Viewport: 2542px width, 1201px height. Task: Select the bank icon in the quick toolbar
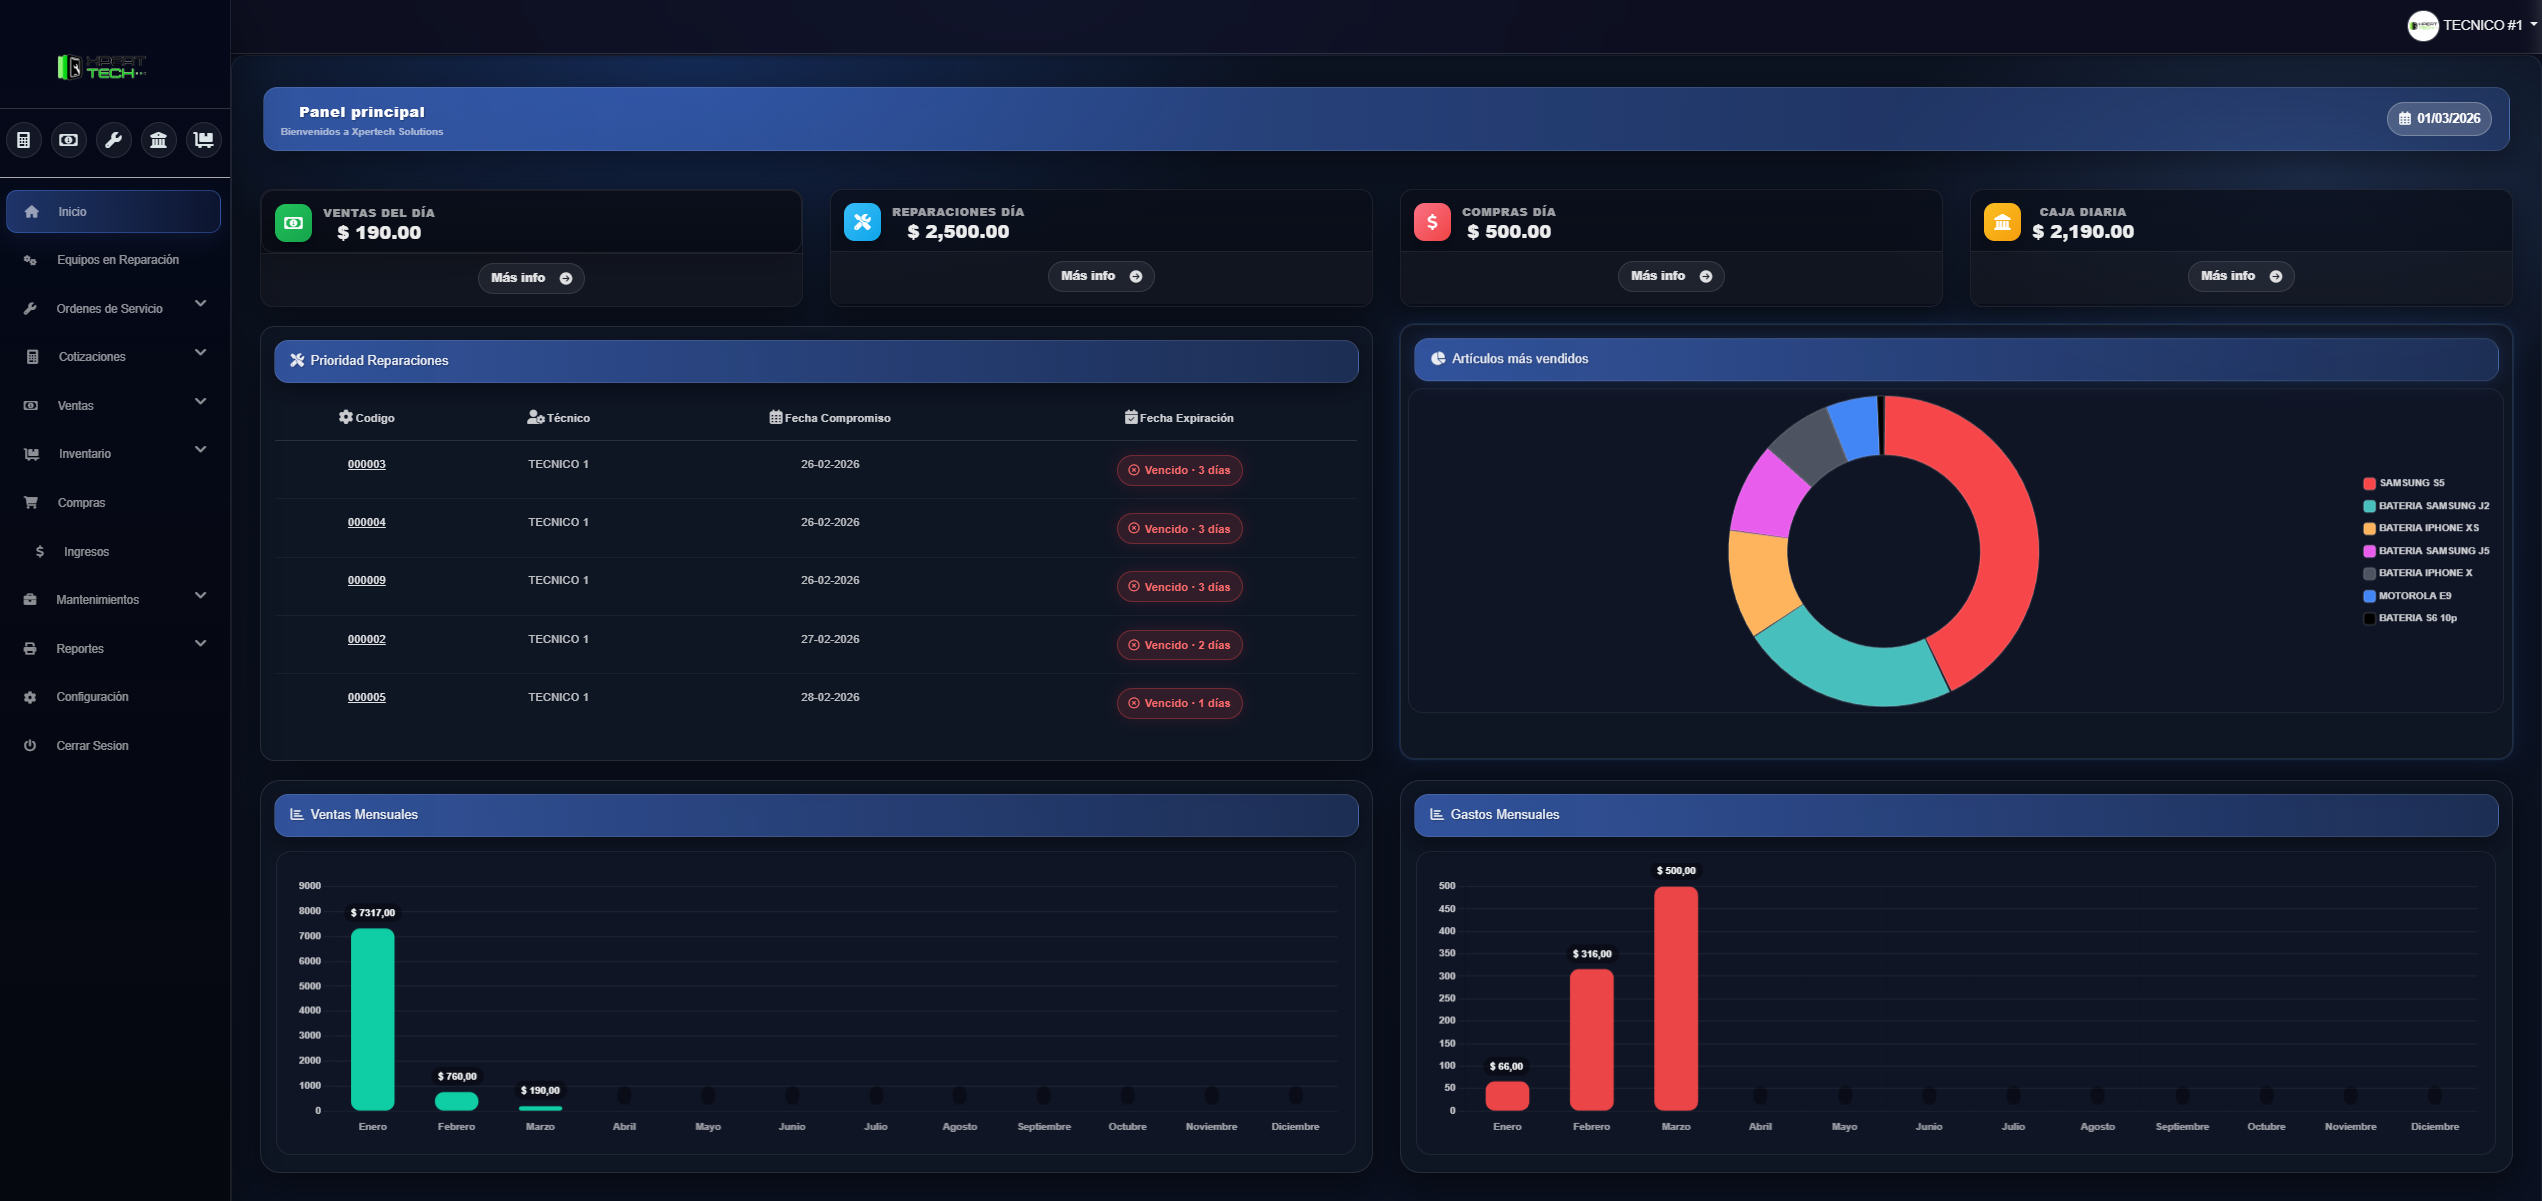click(158, 140)
